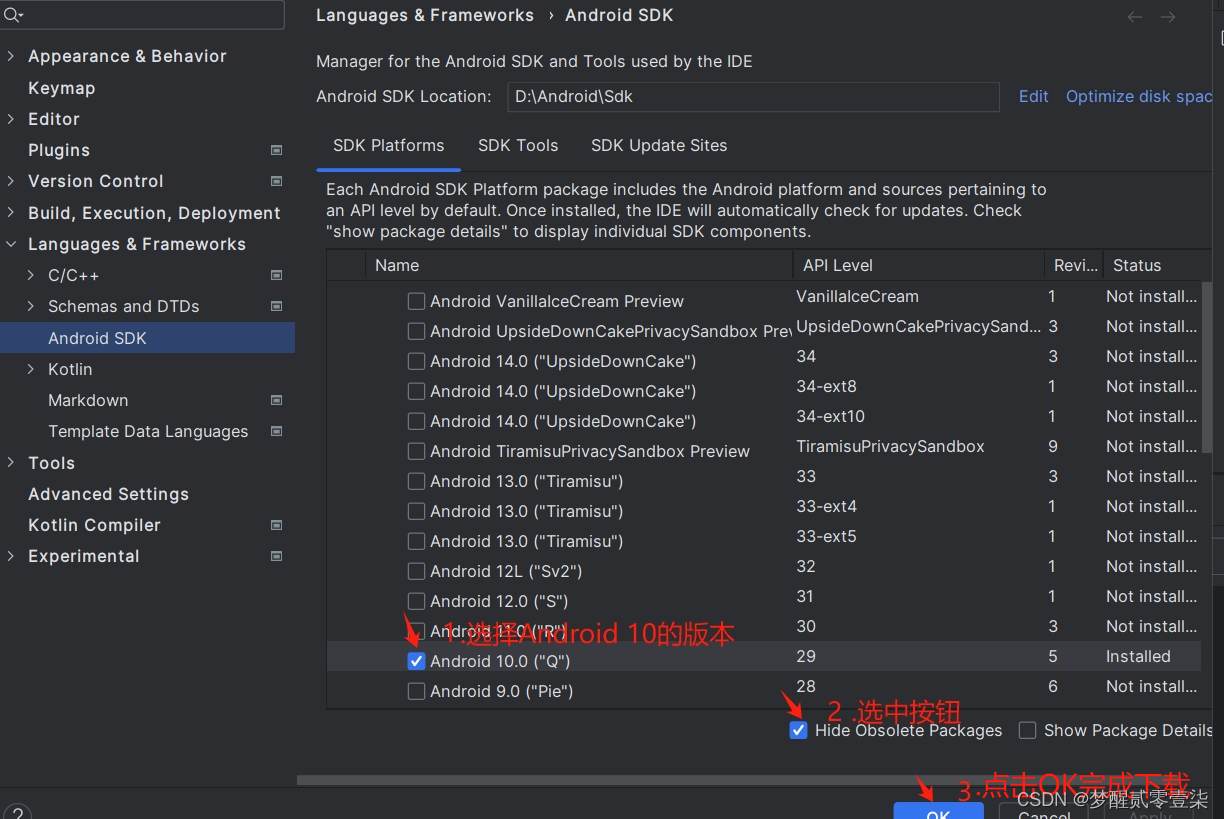This screenshot has width=1224, height=819.
Task: Click Edit link for SDK location
Action: (1033, 96)
